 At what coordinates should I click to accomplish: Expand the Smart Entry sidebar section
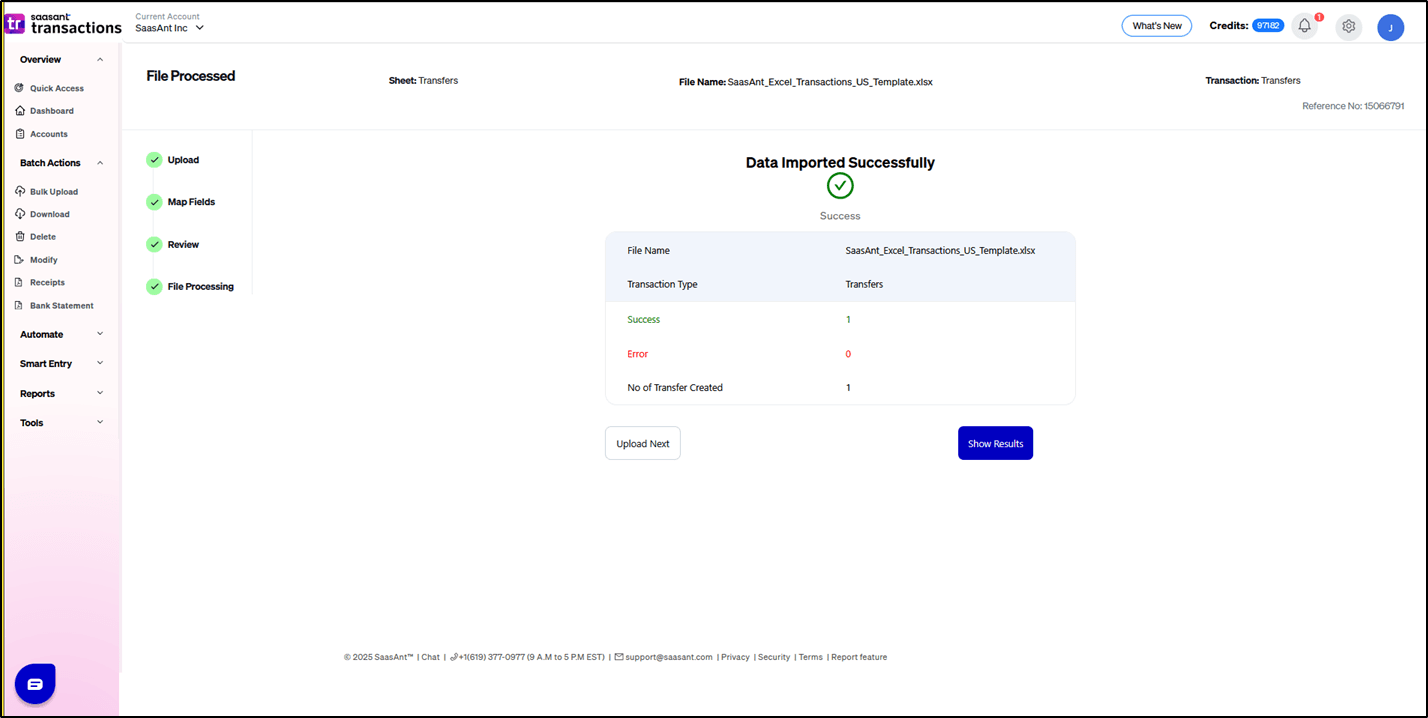(61, 364)
